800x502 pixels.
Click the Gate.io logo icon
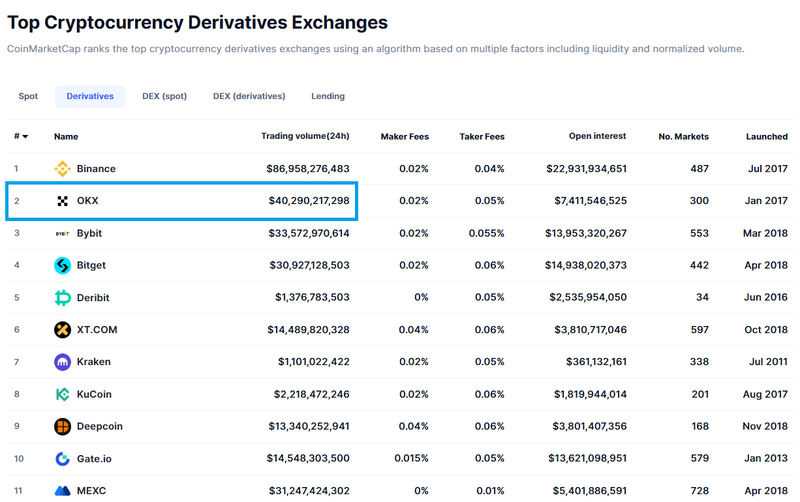pyautogui.click(x=62, y=459)
